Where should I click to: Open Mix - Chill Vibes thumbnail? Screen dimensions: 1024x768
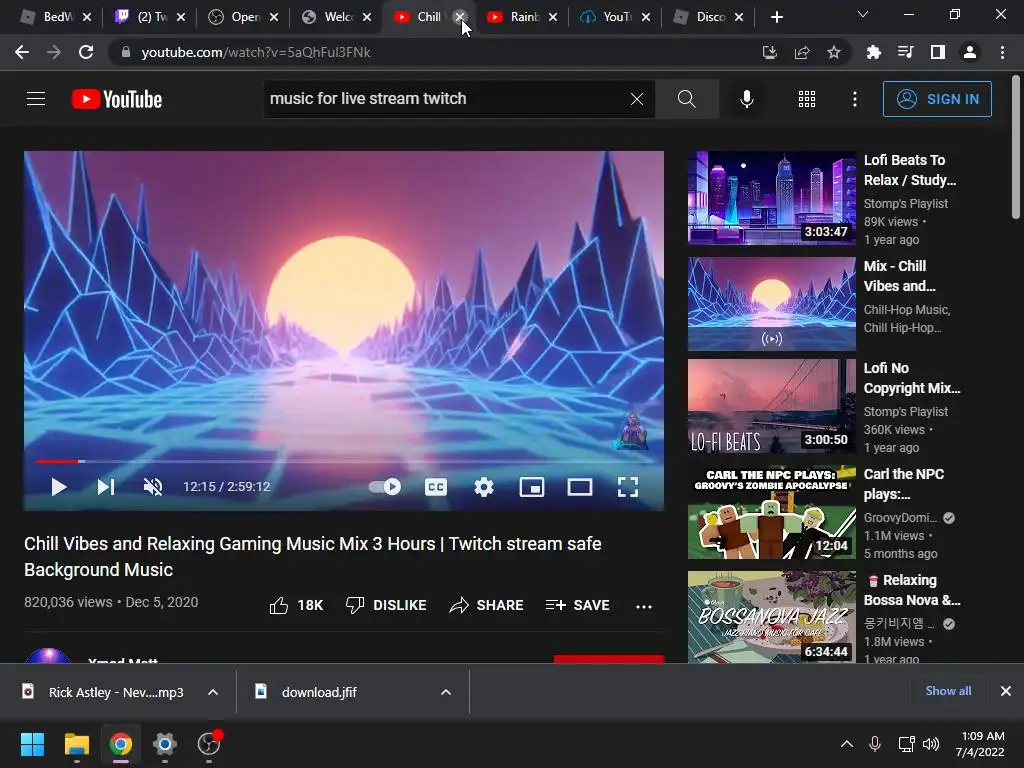tap(771, 304)
